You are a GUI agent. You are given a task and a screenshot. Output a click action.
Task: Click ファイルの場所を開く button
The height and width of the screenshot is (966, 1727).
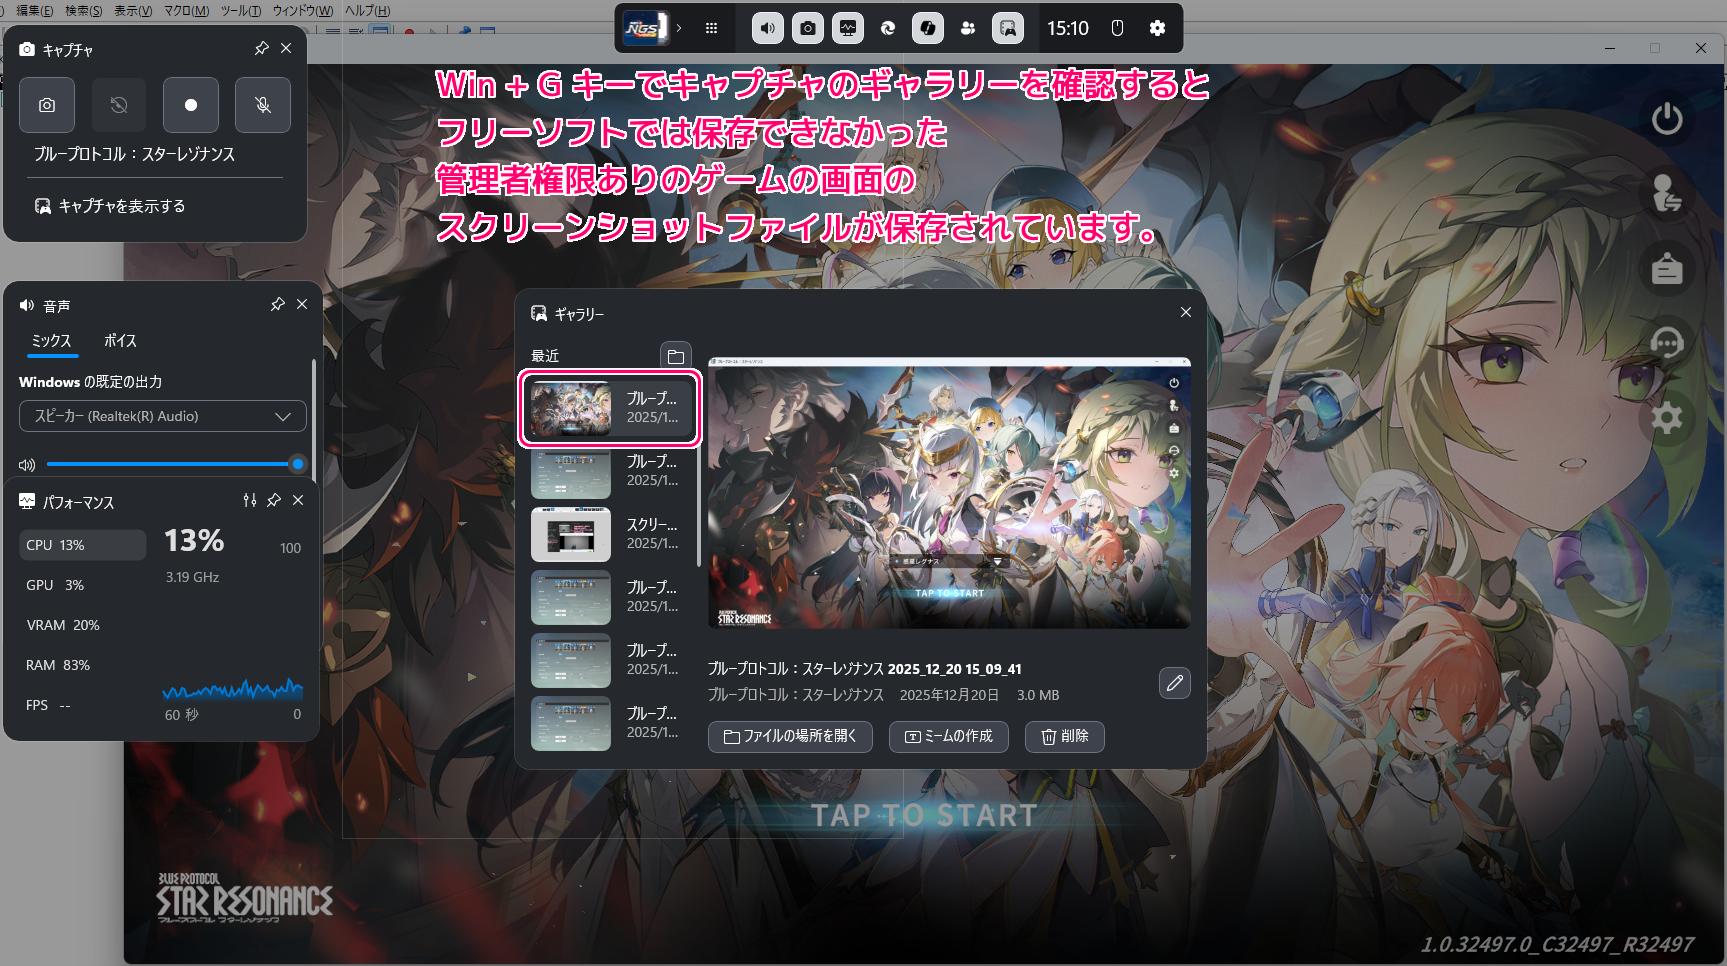tap(790, 736)
